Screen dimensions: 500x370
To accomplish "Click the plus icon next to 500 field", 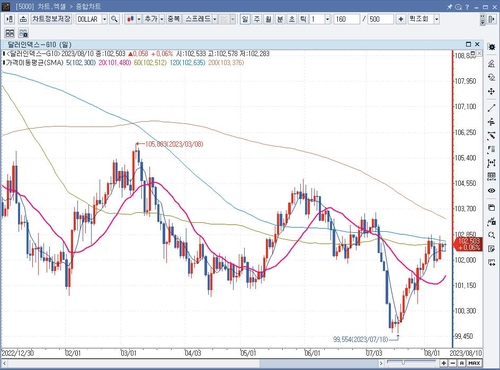I will 401,19.
